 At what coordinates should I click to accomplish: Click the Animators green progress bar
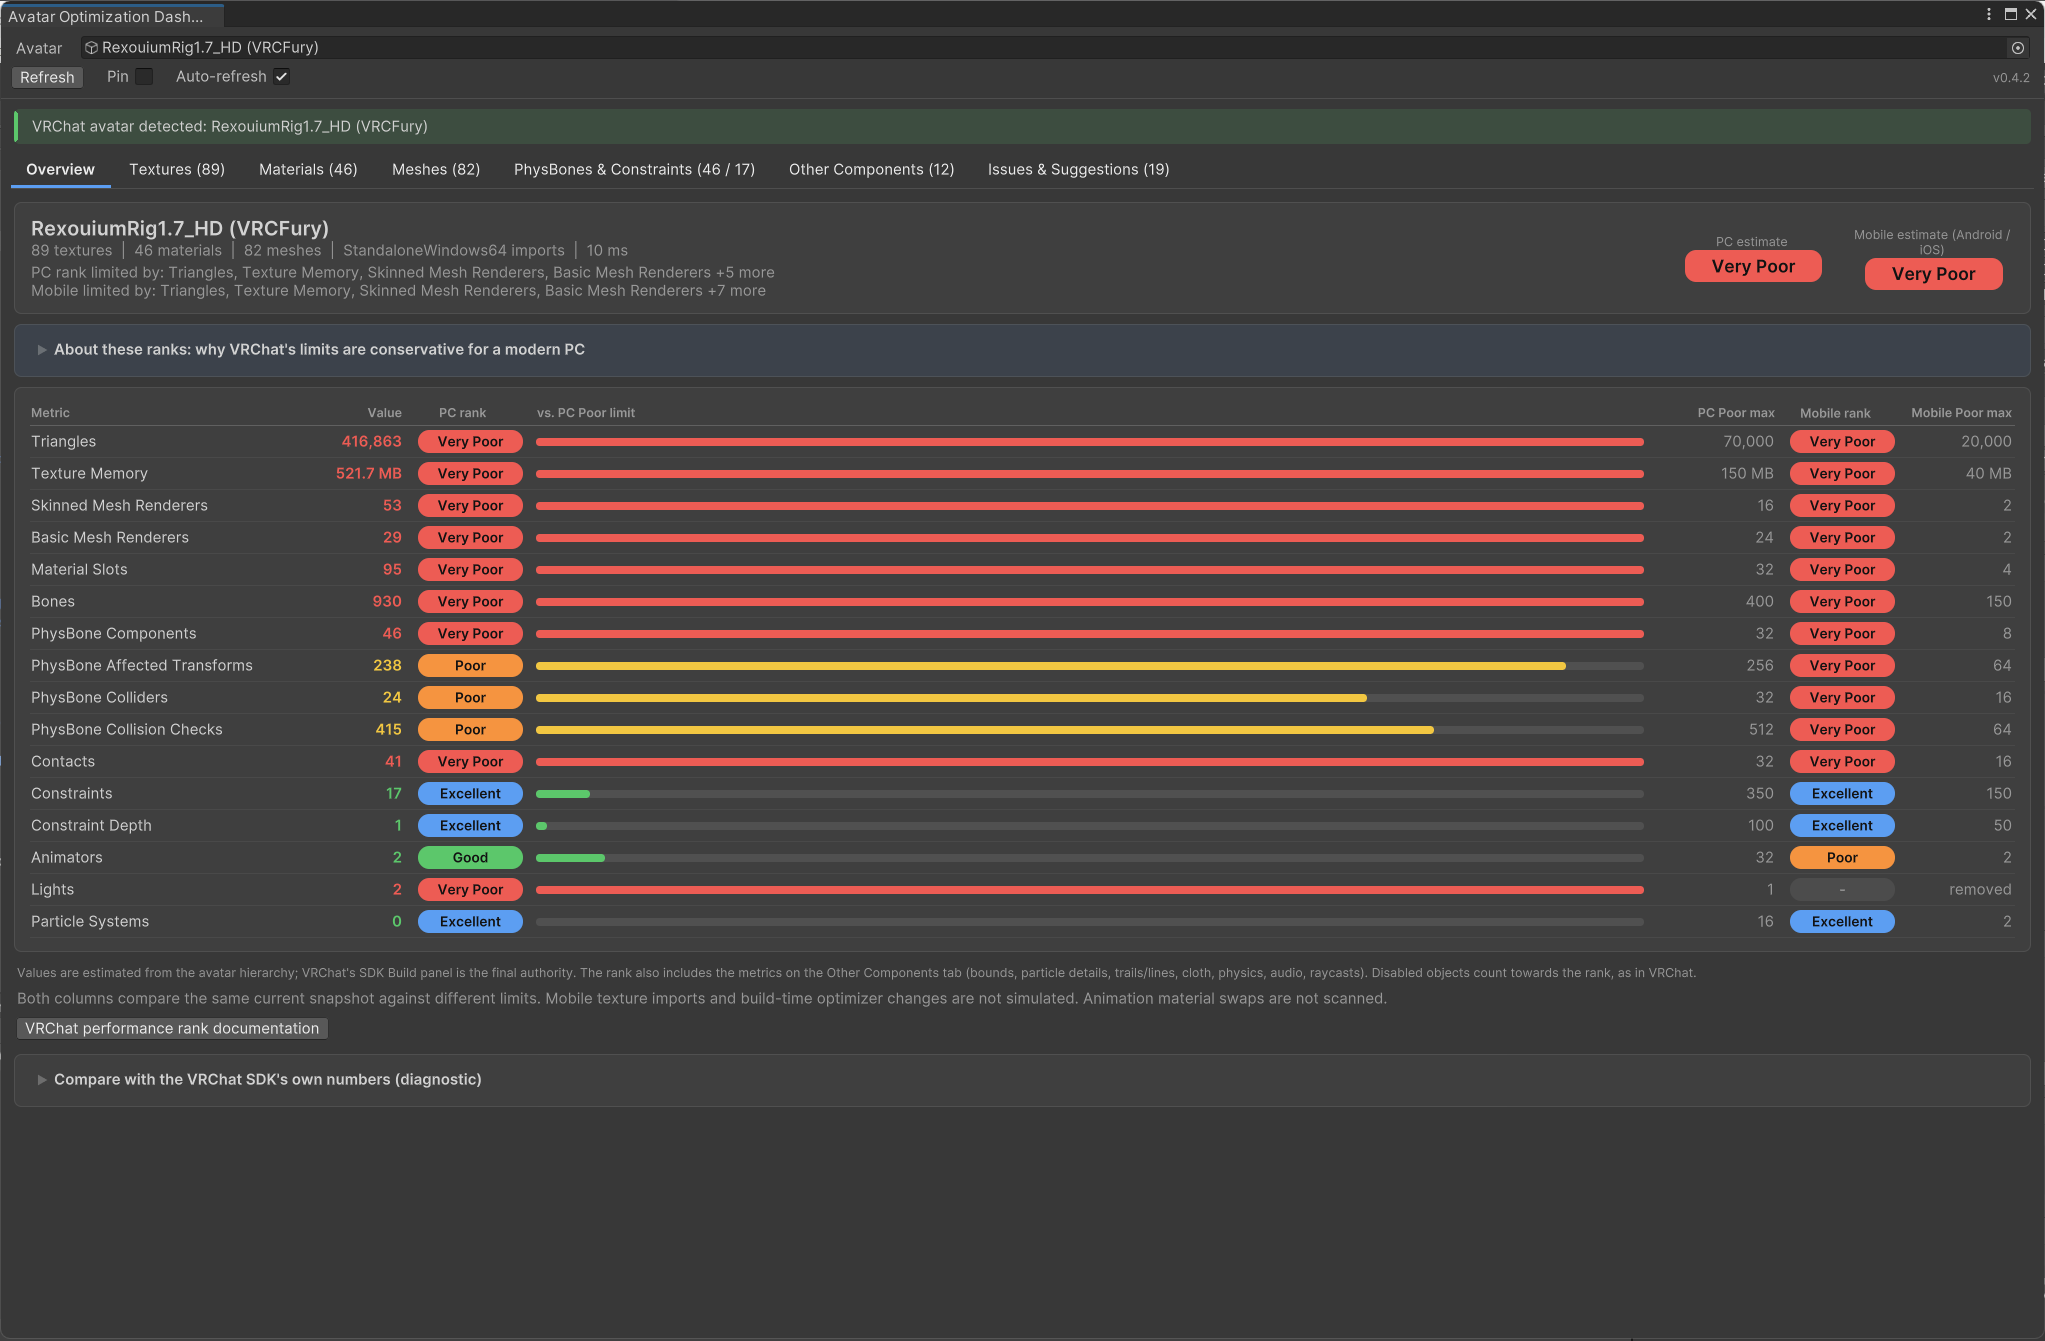point(570,858)
